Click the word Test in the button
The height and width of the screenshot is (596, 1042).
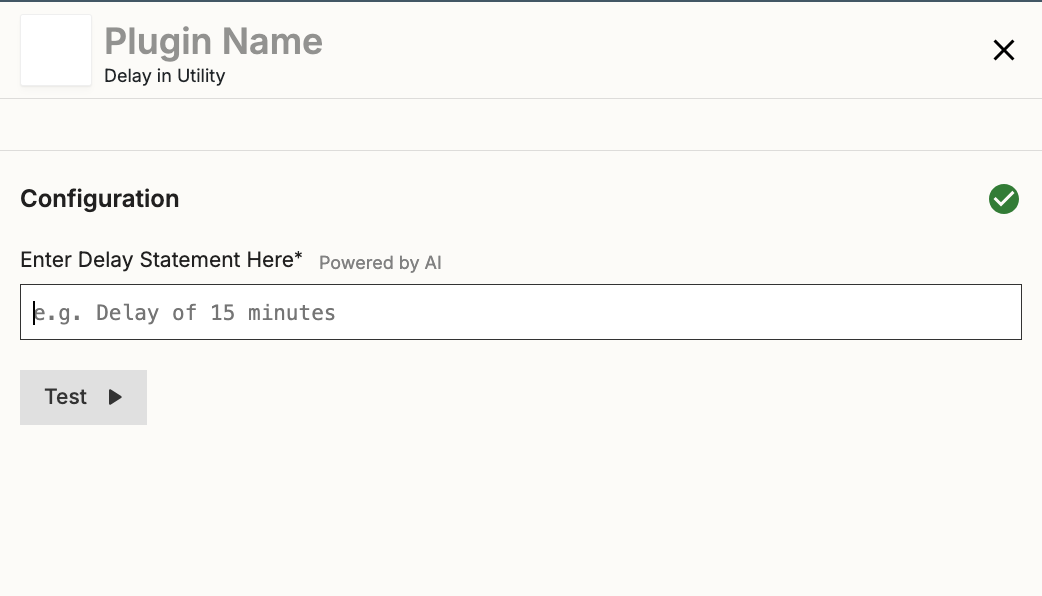[x=65, y=397]
